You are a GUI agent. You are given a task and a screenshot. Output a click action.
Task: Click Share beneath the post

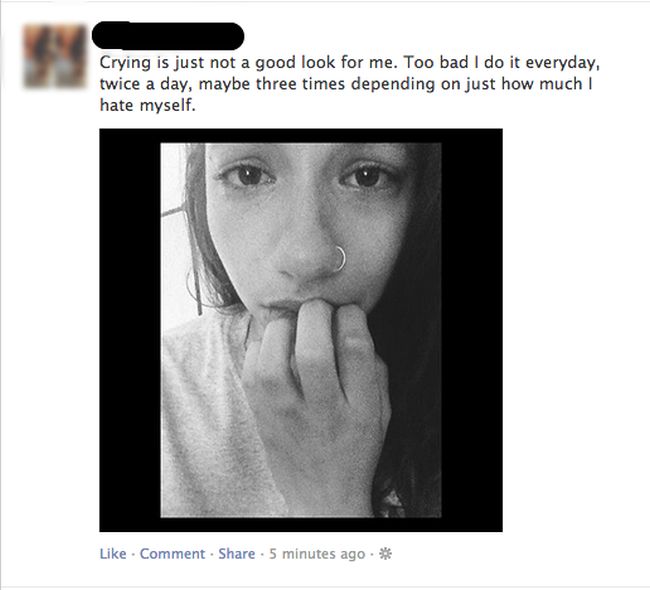[237, 554]
